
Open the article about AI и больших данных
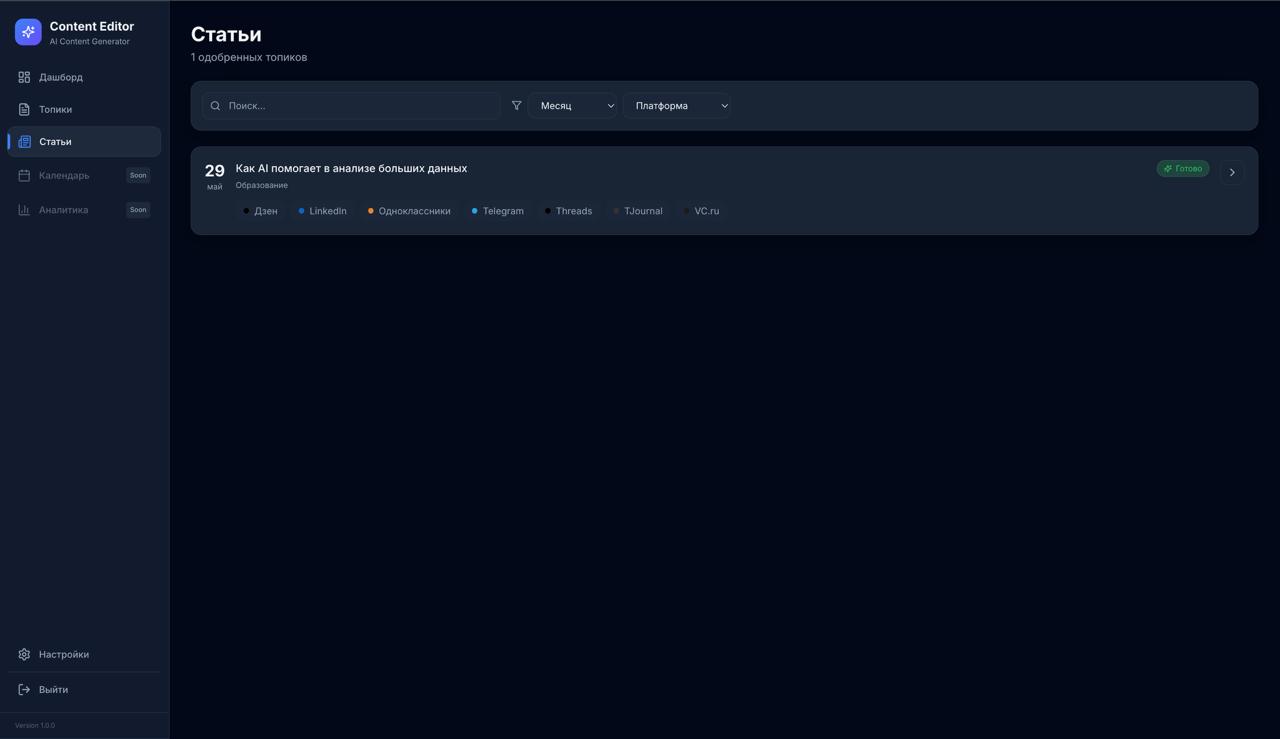351,168
